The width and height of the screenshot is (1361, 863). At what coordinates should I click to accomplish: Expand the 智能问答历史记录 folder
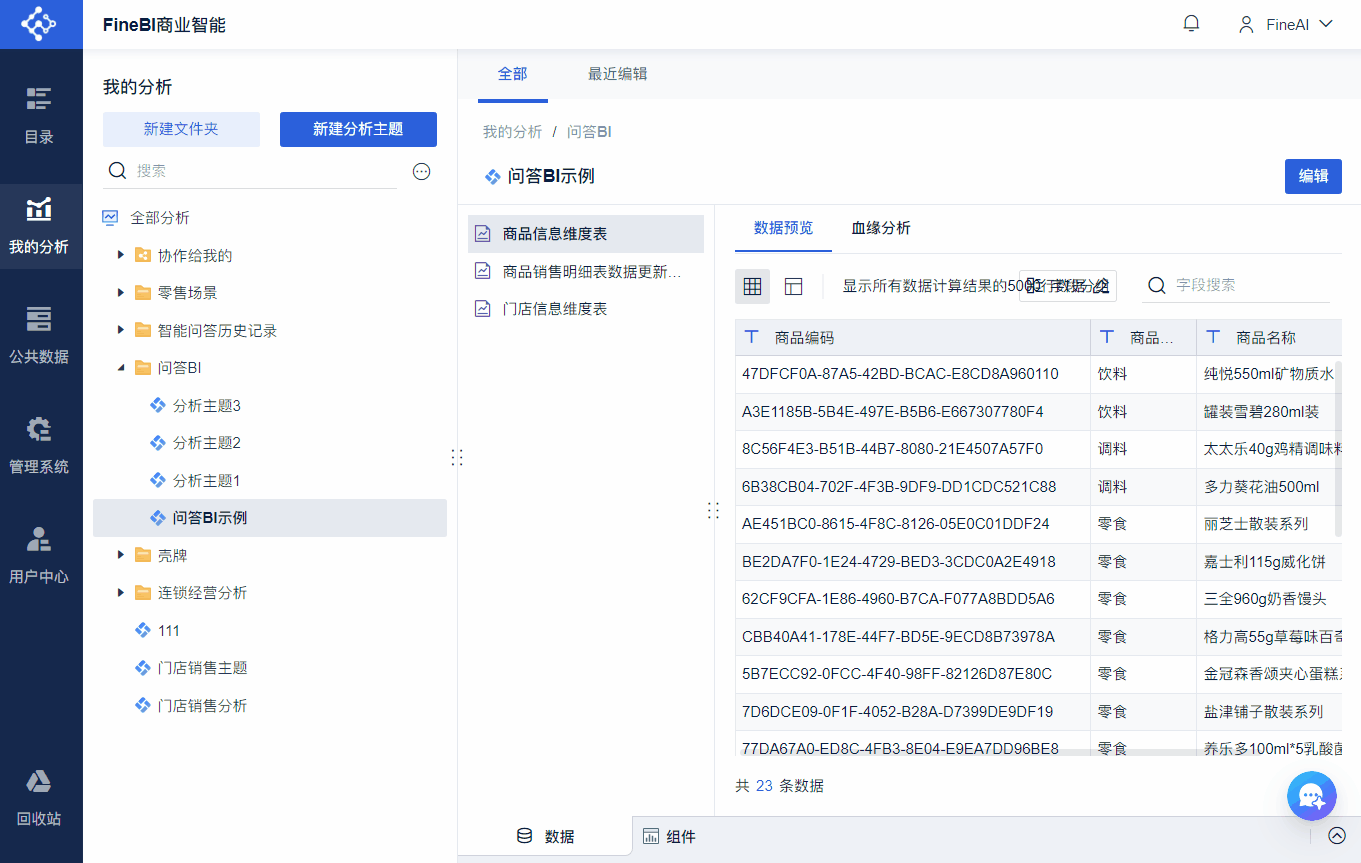(x=121, y=331)
